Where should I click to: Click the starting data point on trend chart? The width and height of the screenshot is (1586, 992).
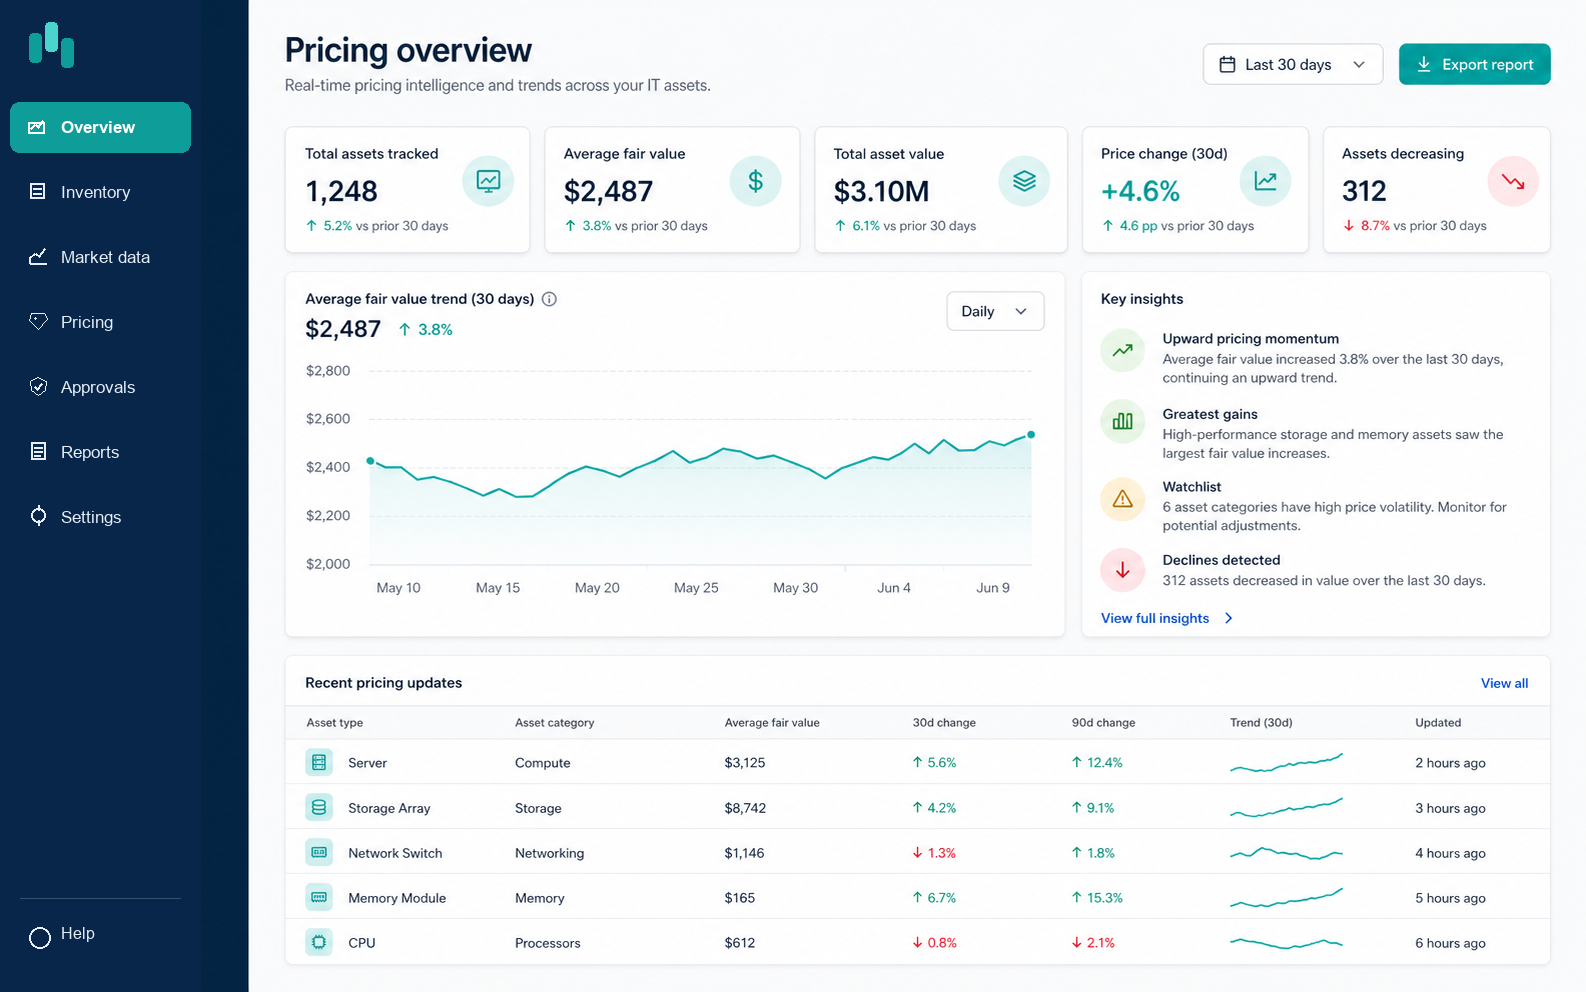[x=370, y=461]
